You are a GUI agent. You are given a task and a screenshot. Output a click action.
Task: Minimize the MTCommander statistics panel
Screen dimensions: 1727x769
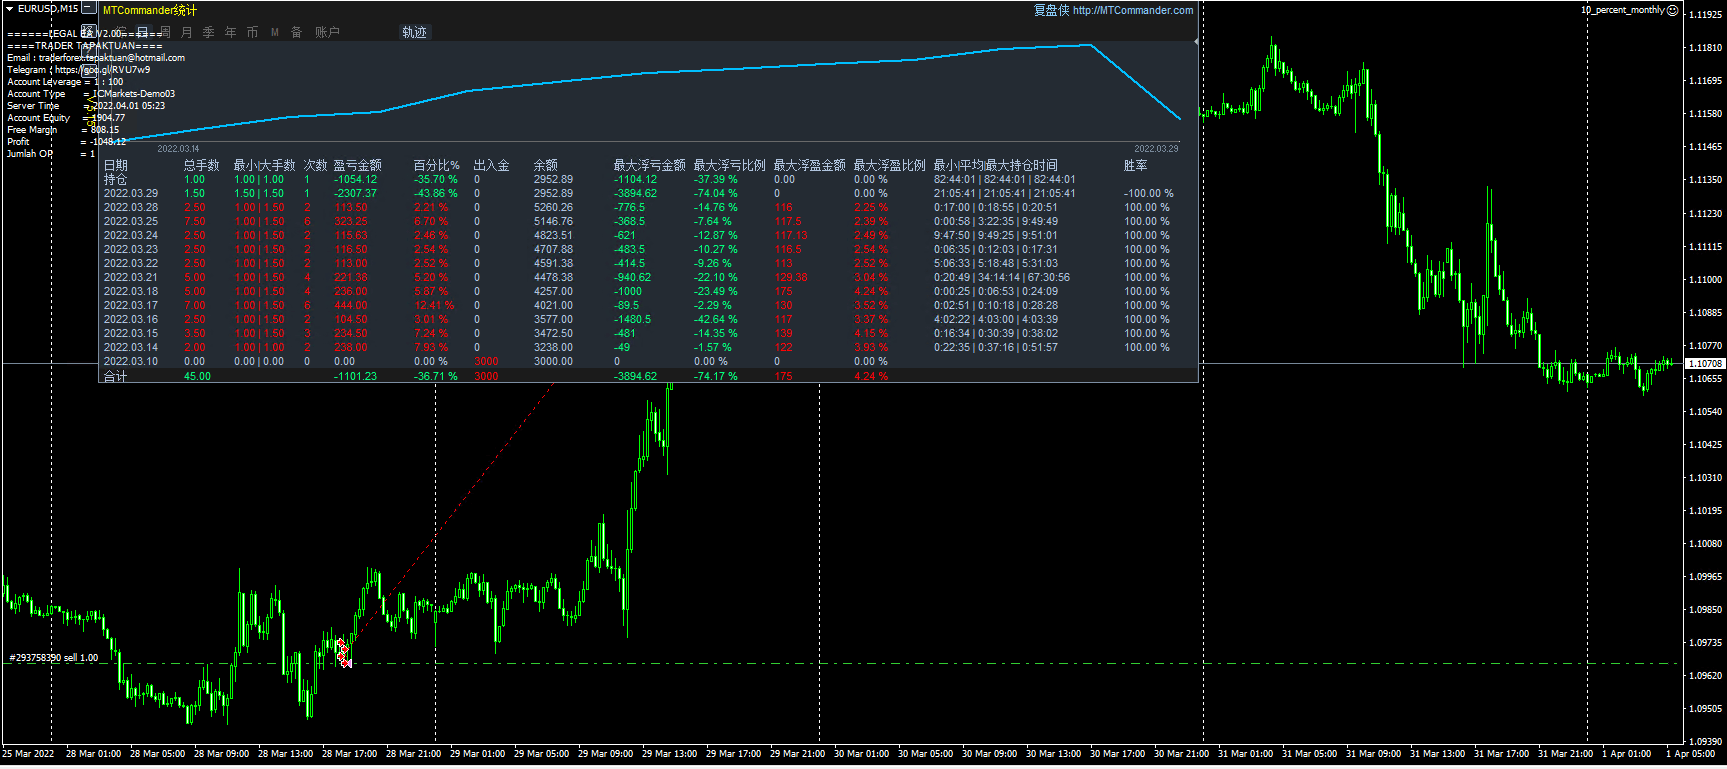click(88, 8)
